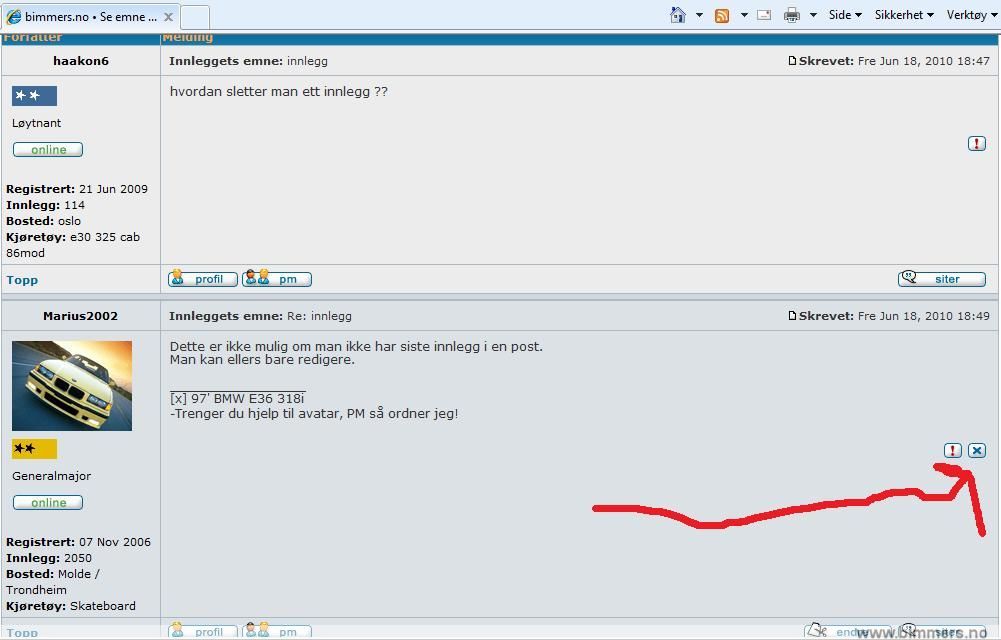Click the Read Mail envelope icon
1001x640 pixels.
764,15
